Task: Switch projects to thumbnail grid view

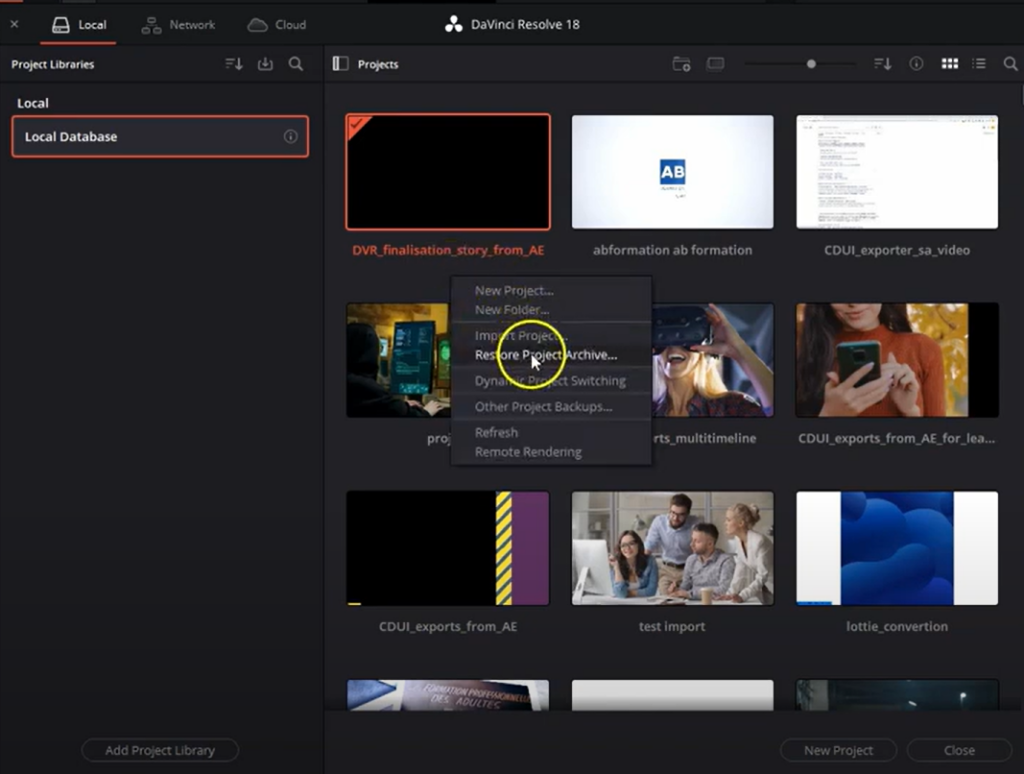Action: (949, 64)
